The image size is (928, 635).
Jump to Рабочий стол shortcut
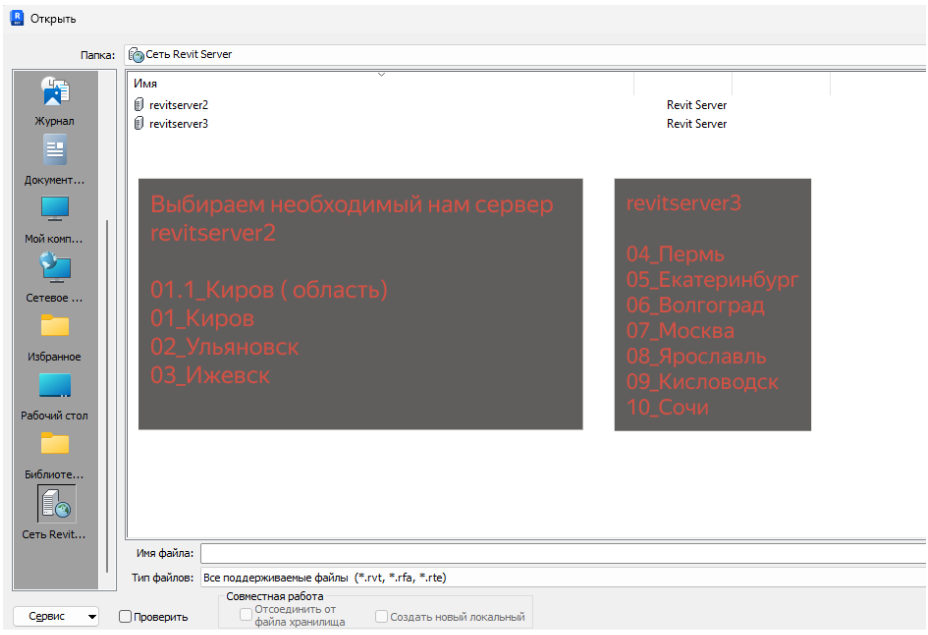click(54, 397)
